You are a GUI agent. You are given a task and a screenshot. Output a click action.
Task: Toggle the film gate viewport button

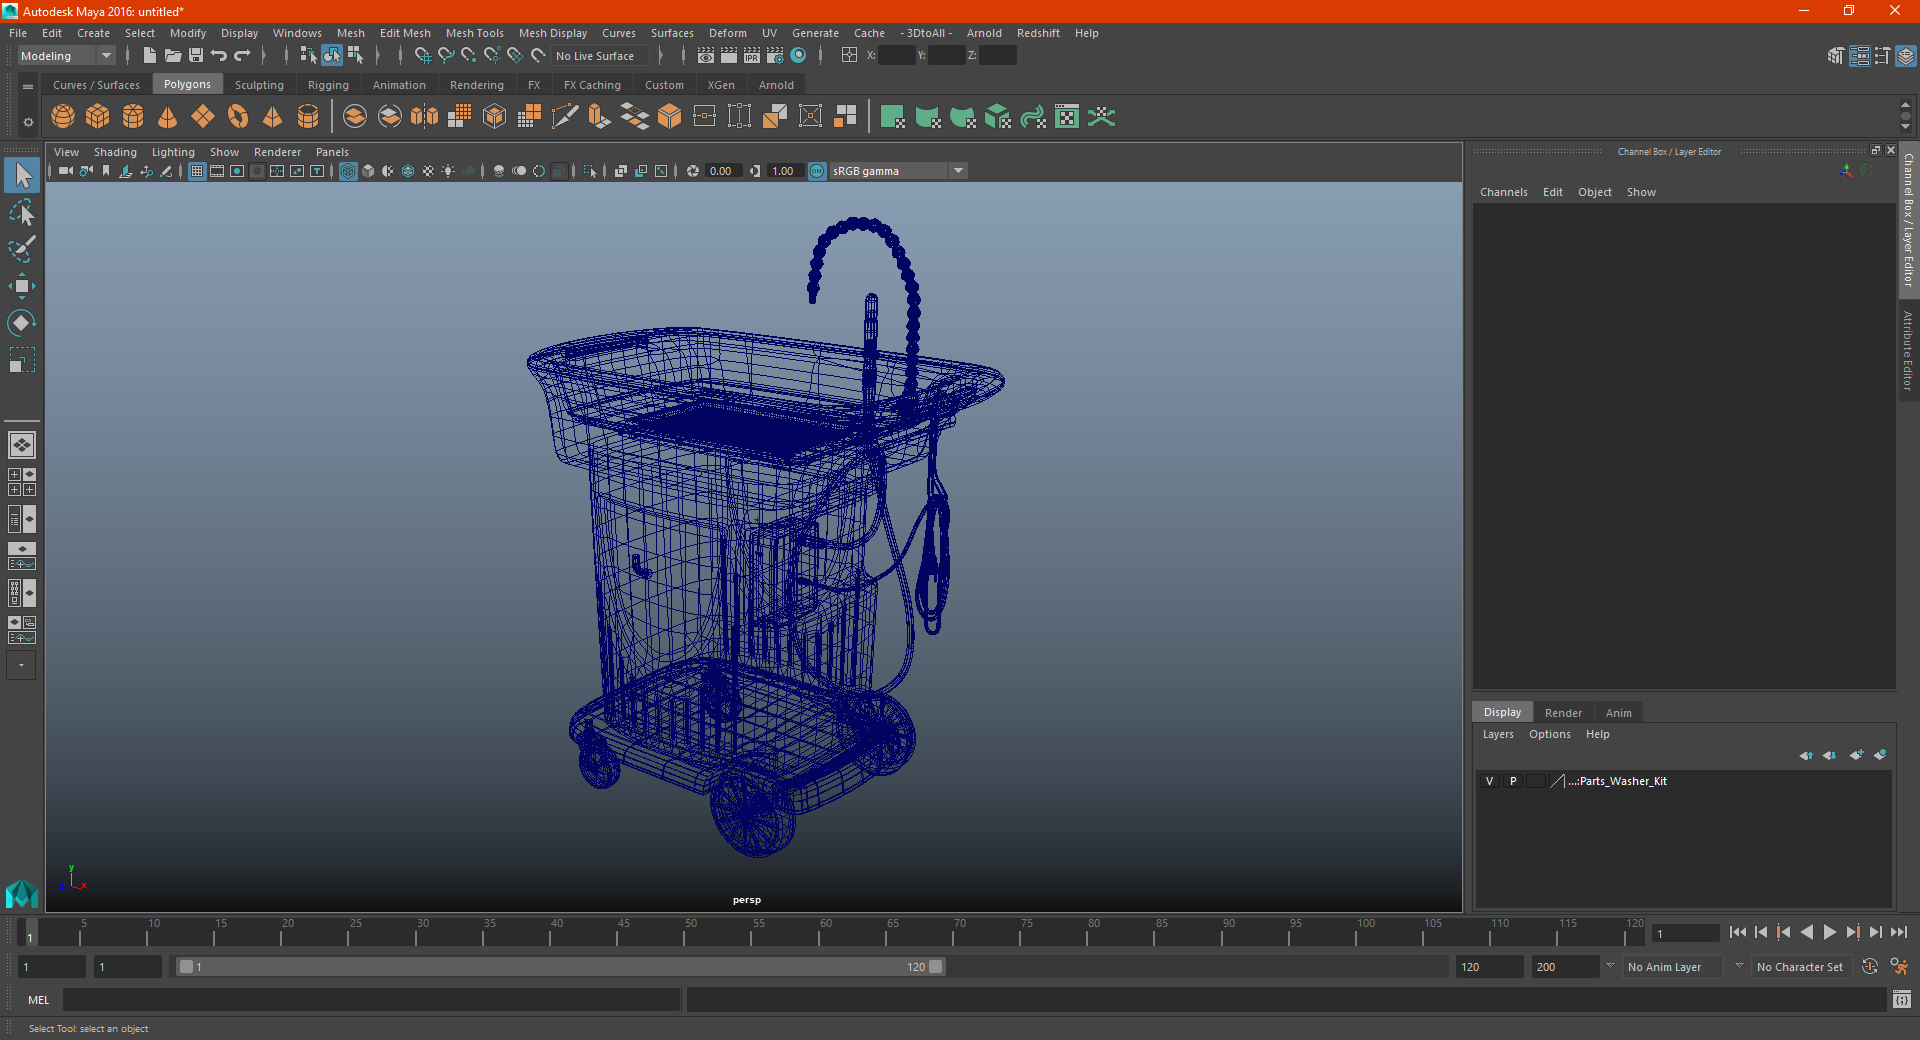coord(217,171)
